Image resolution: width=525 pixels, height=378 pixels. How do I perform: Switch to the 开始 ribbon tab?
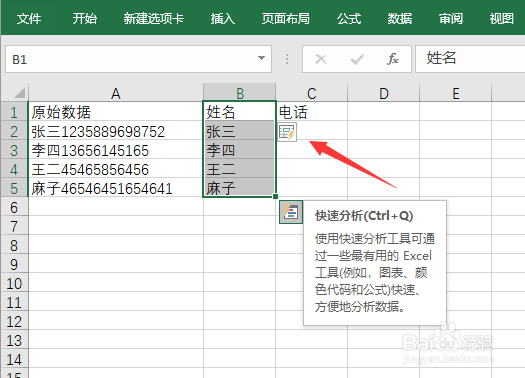tap(84, 18)
